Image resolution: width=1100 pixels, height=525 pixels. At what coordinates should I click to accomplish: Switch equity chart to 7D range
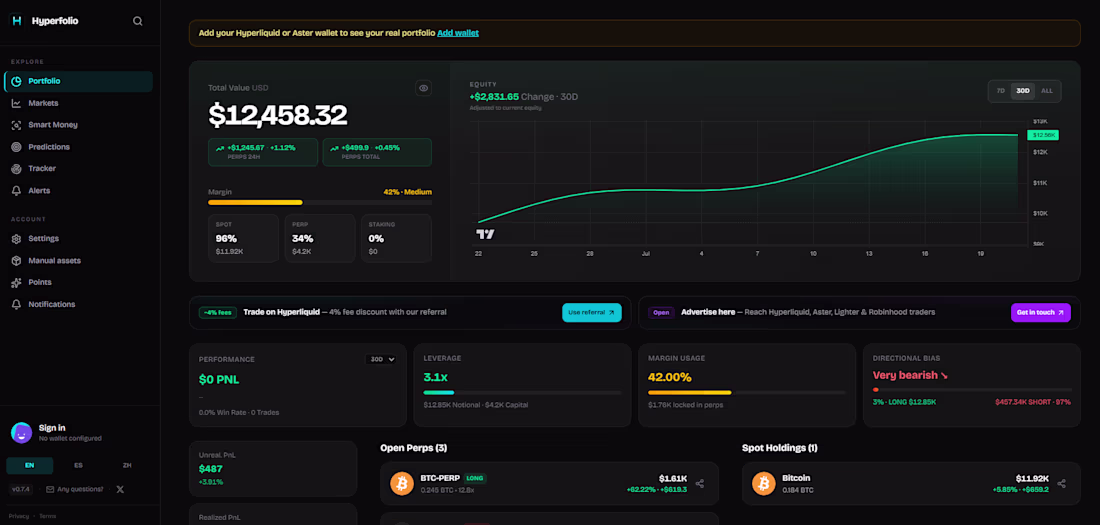(x=1001, y=91)
